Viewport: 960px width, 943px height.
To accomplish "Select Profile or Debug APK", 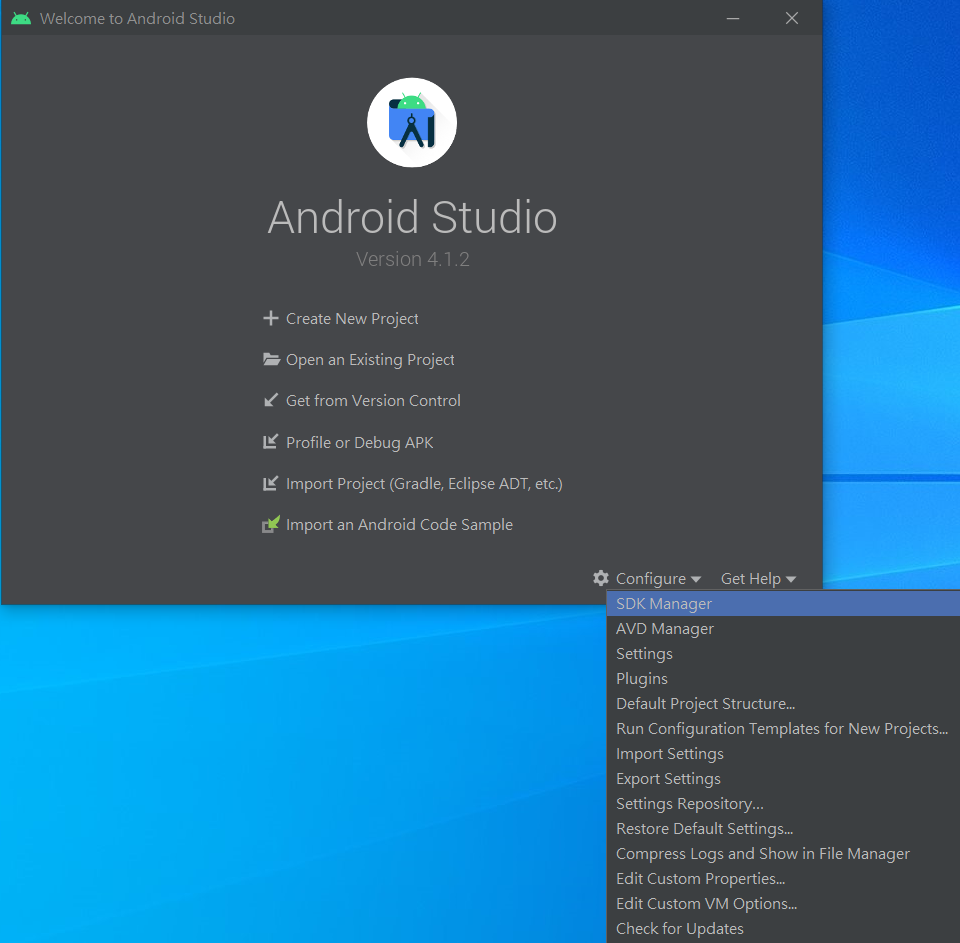I will (x=359, y=442).
